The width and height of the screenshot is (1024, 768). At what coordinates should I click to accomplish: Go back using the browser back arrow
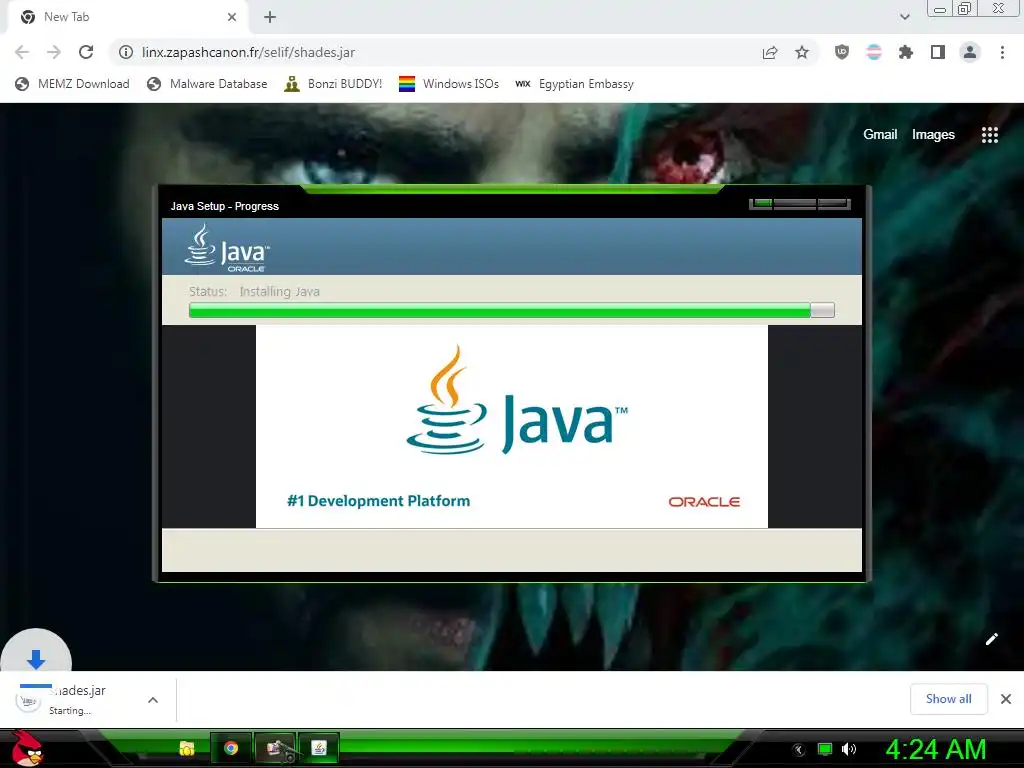22,52
